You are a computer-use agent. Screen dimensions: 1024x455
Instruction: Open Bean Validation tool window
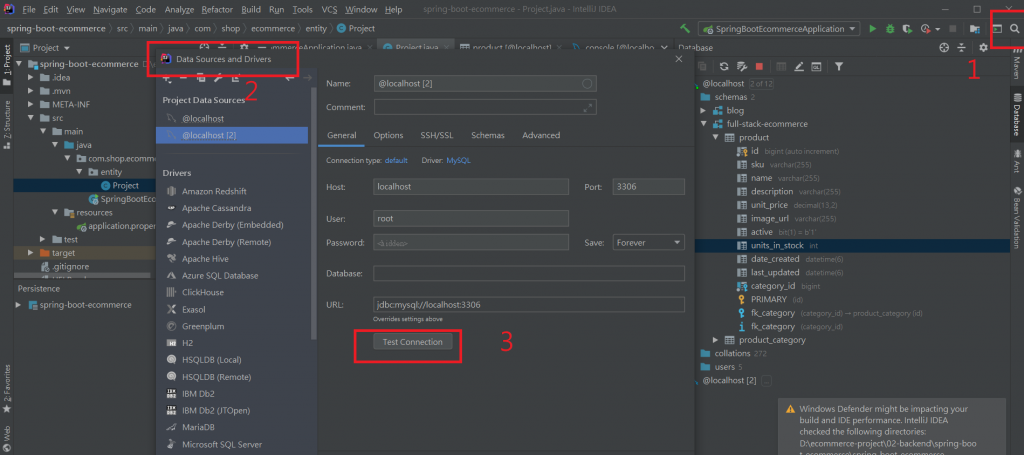pyautogui.click(x=1016, y=217)
